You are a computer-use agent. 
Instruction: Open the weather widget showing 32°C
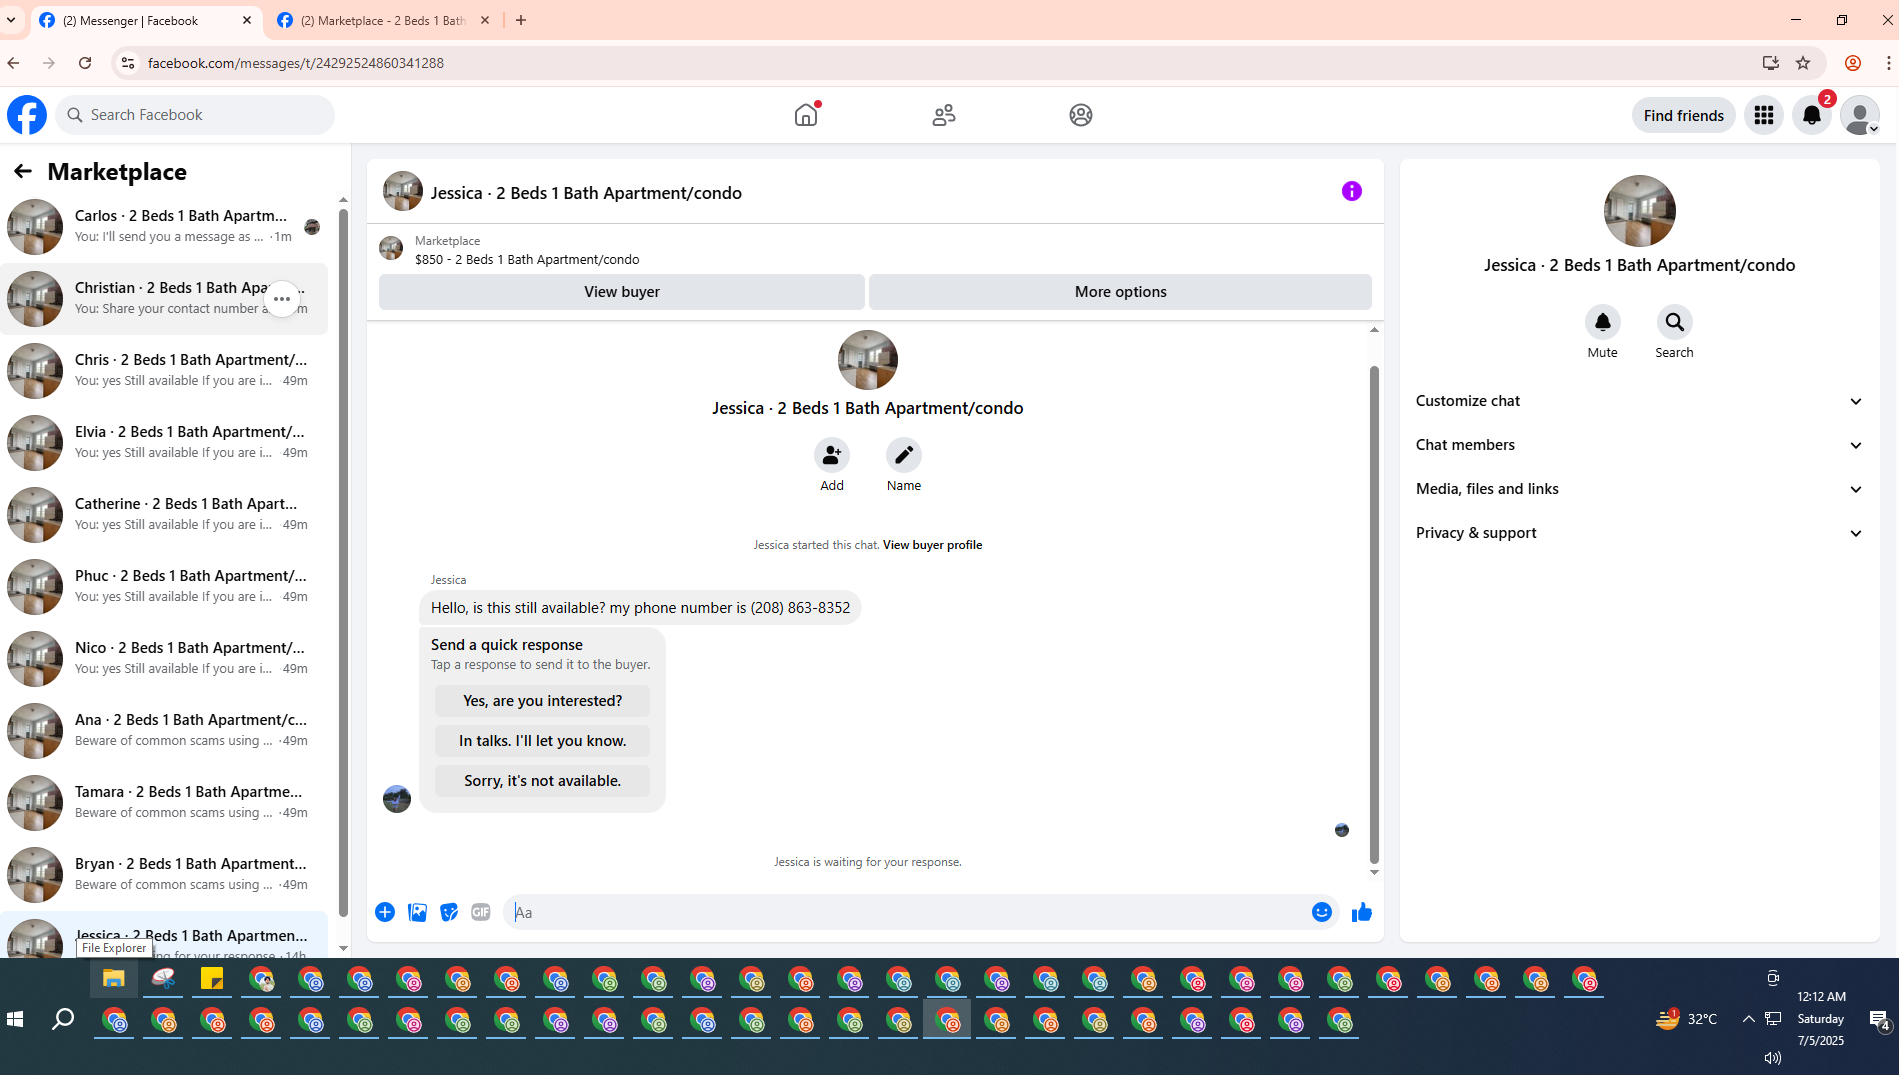1686,1019
